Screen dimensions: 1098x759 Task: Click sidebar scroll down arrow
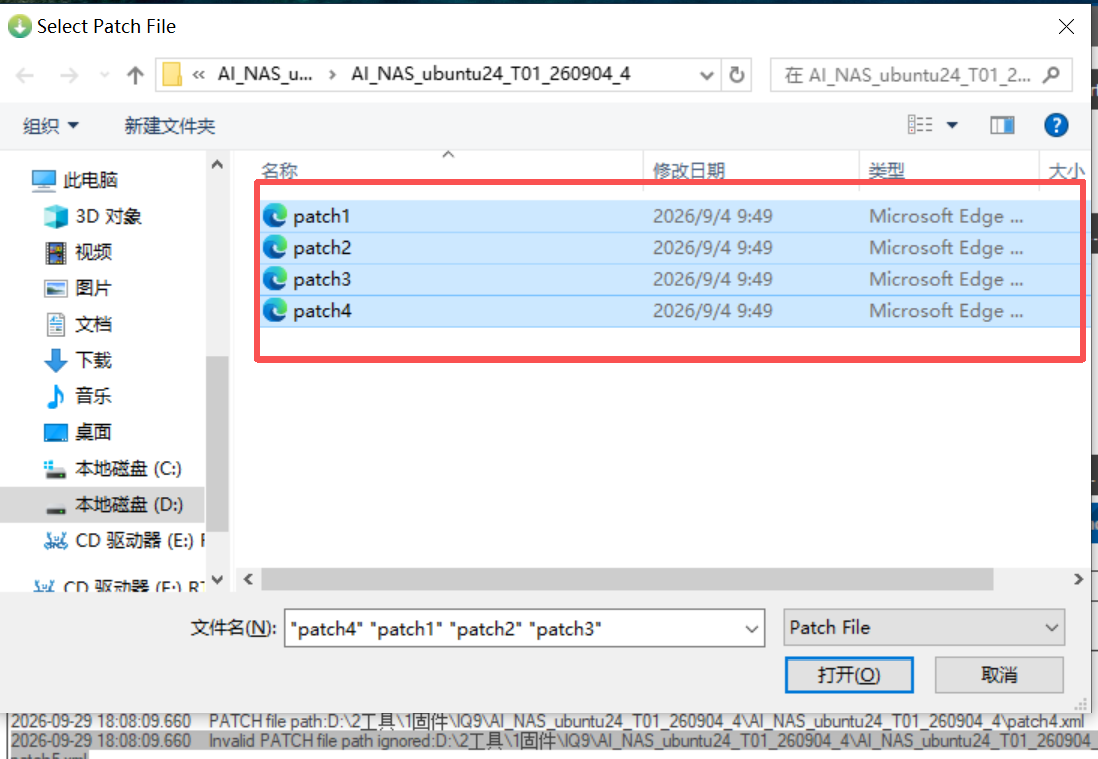point(217,579)
